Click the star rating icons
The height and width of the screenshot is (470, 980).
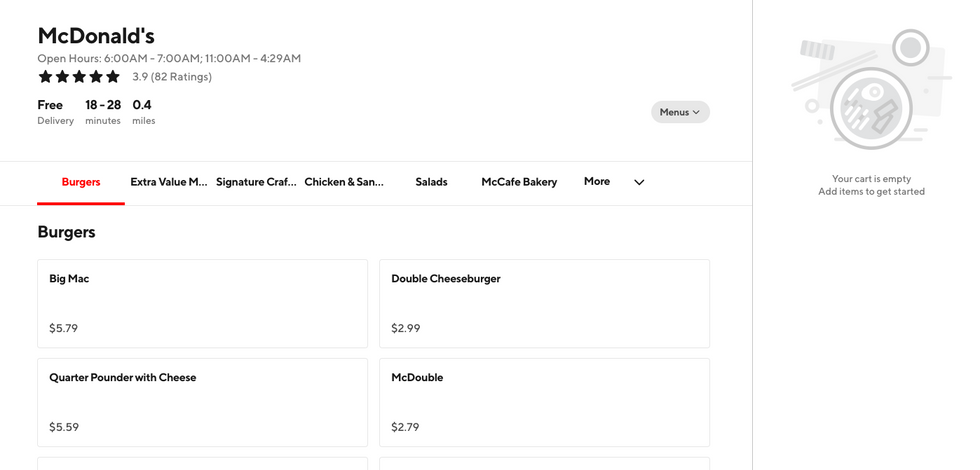pyautogui.click(x=79, y=77)
